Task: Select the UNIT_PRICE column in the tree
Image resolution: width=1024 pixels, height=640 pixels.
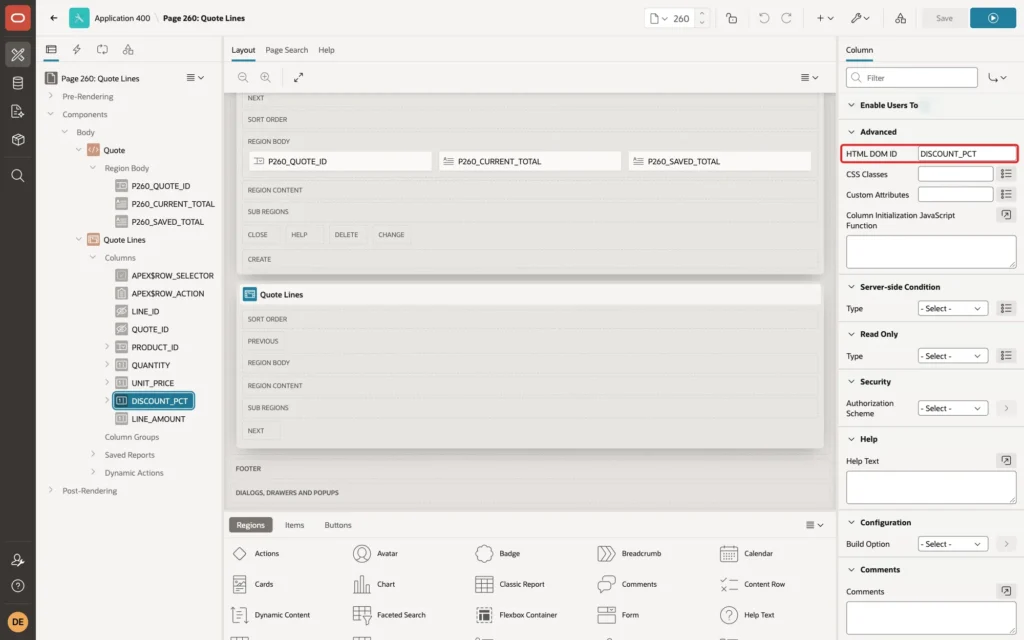Action: click(x=152, y=383)
